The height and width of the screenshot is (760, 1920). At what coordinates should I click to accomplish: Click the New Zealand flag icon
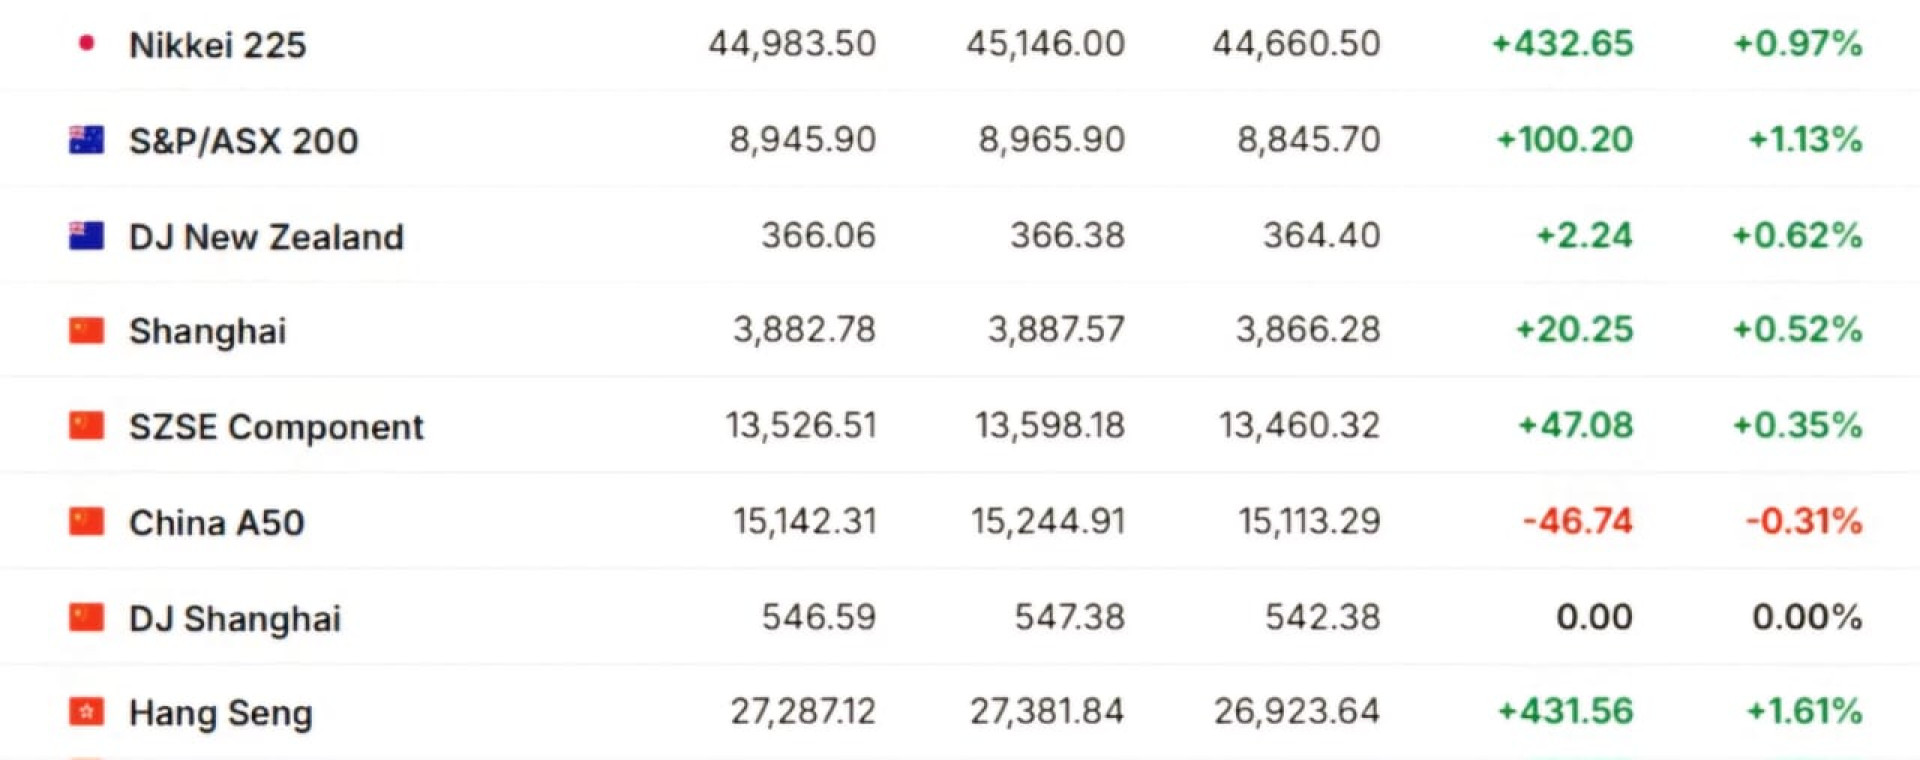click(x=87, y=236)
